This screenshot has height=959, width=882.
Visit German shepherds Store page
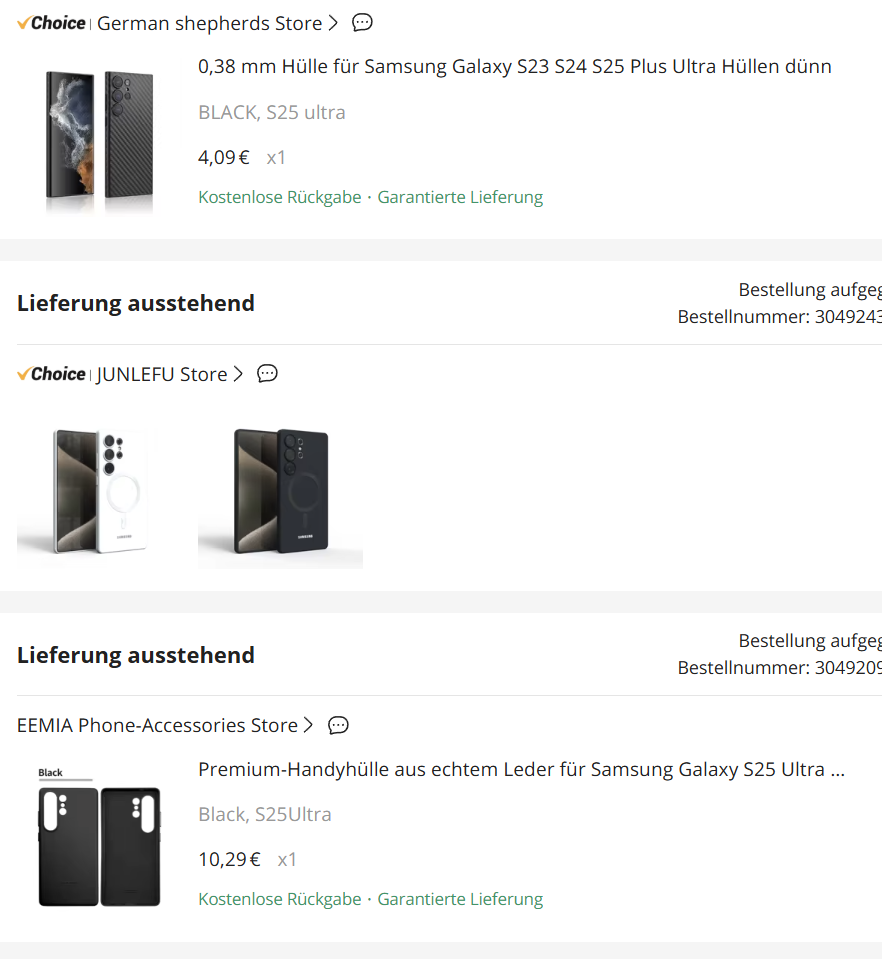point(209,23)
